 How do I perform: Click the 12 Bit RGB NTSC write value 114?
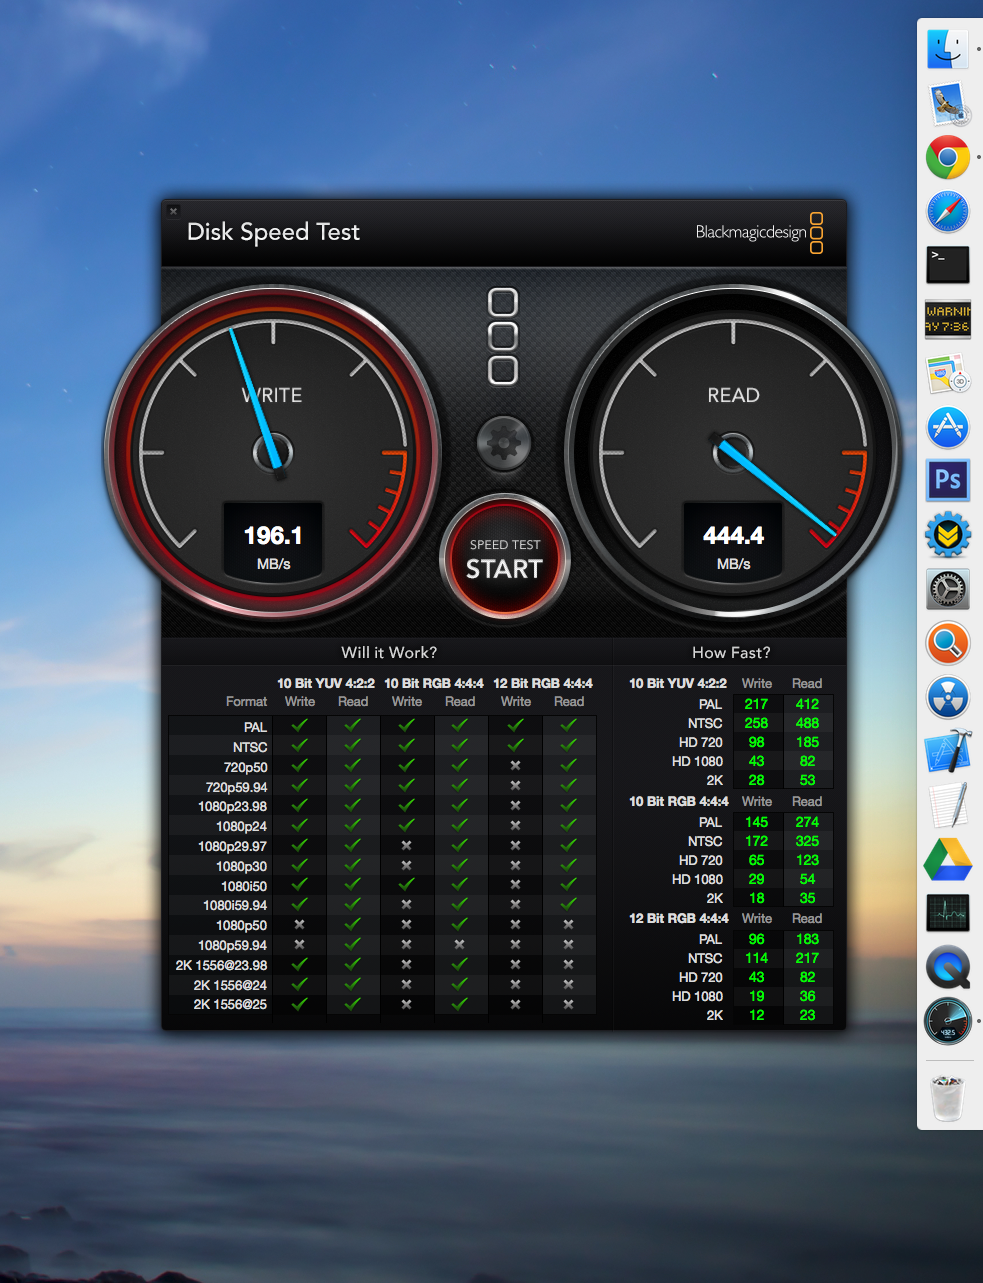pyautogui.click(x=756, y=958)
